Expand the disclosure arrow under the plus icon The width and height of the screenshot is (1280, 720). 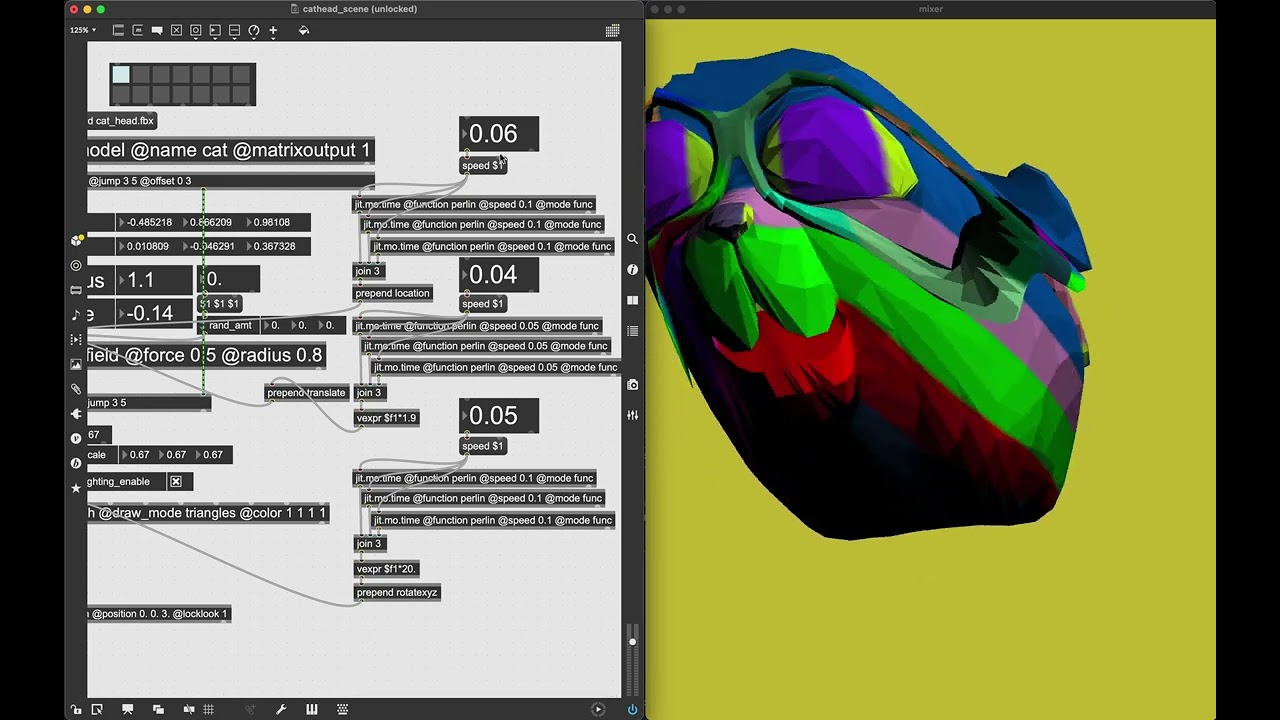[273, 39]
